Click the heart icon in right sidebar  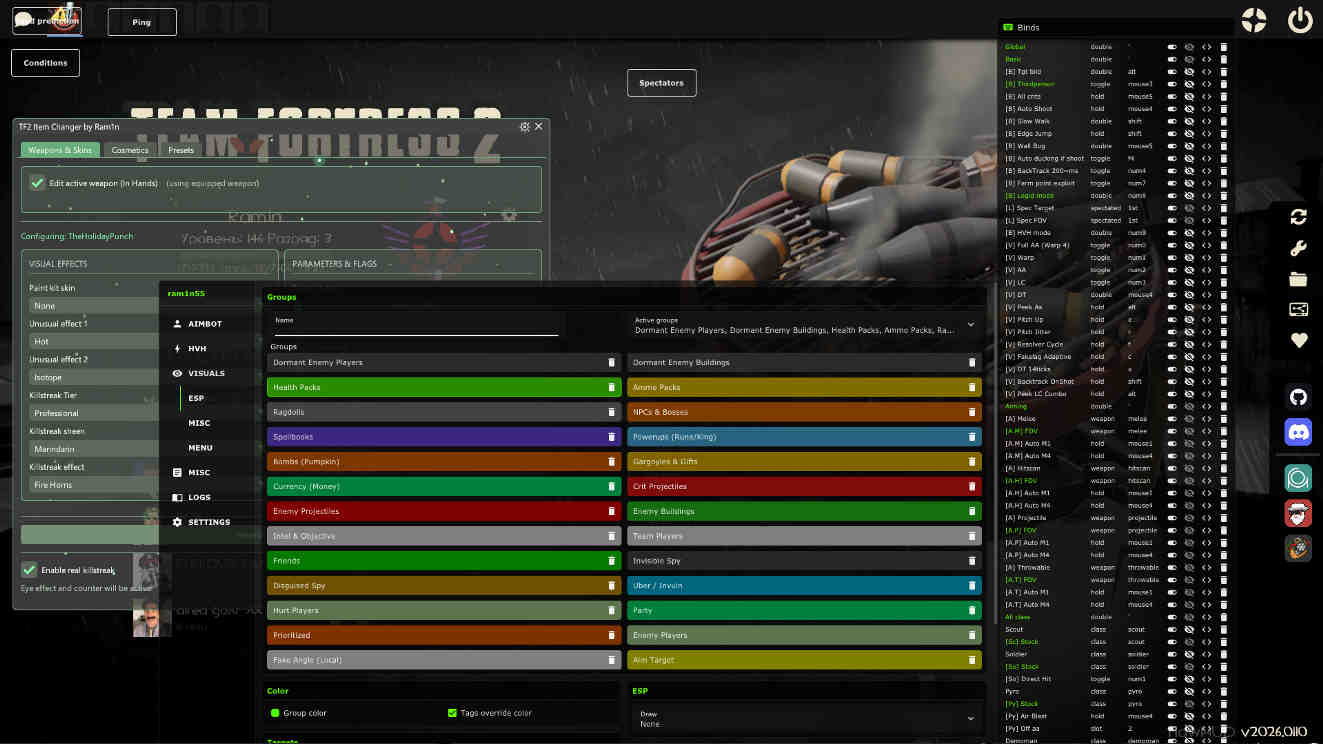click(x=1298, y=341)
